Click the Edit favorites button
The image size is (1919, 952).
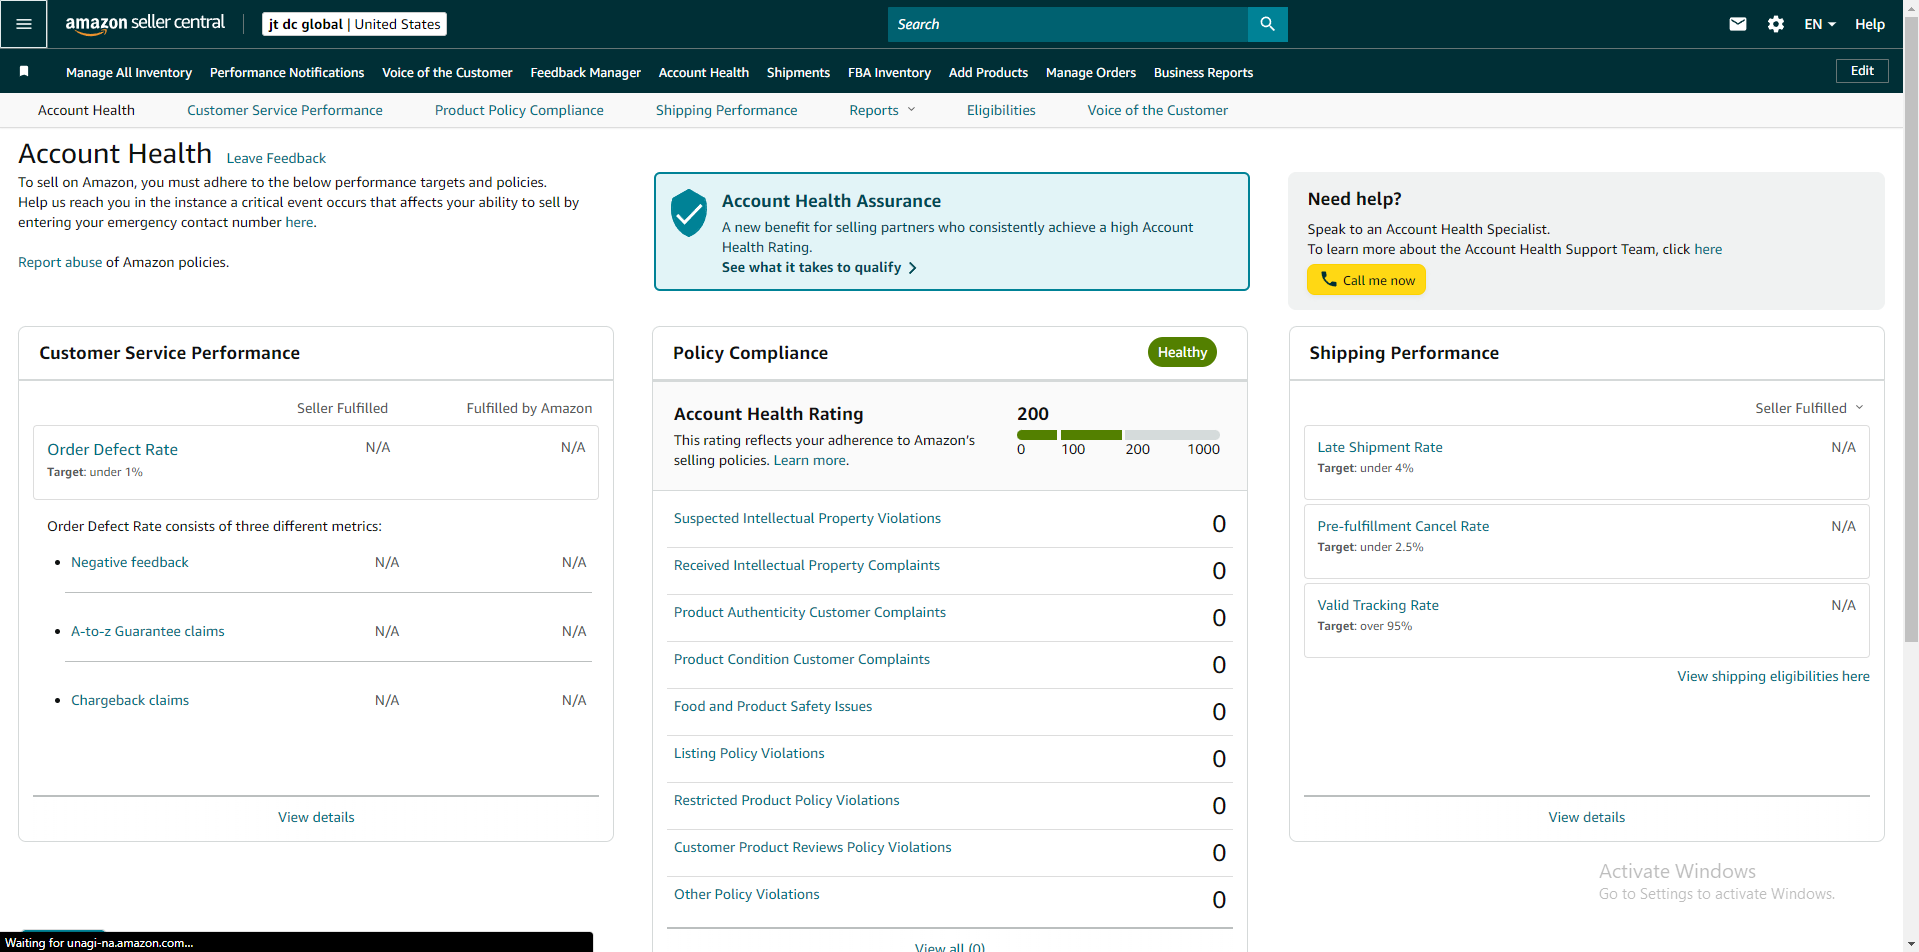[x=1862, y=71]
